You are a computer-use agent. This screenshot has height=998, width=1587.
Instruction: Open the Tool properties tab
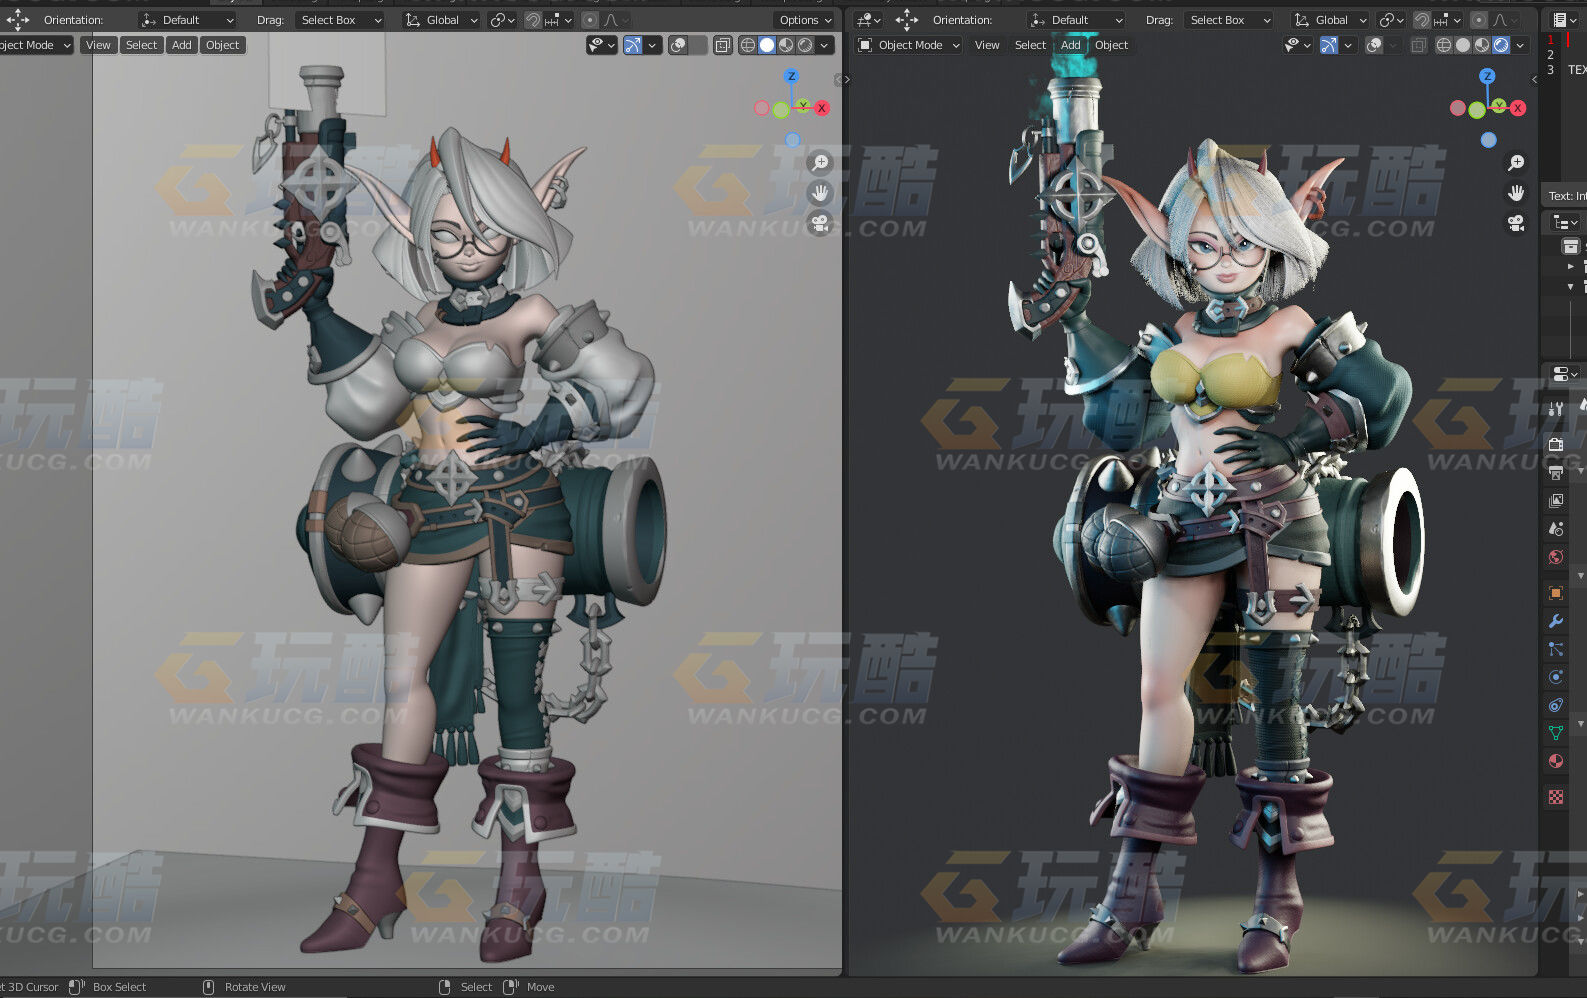pos(1556,408)
